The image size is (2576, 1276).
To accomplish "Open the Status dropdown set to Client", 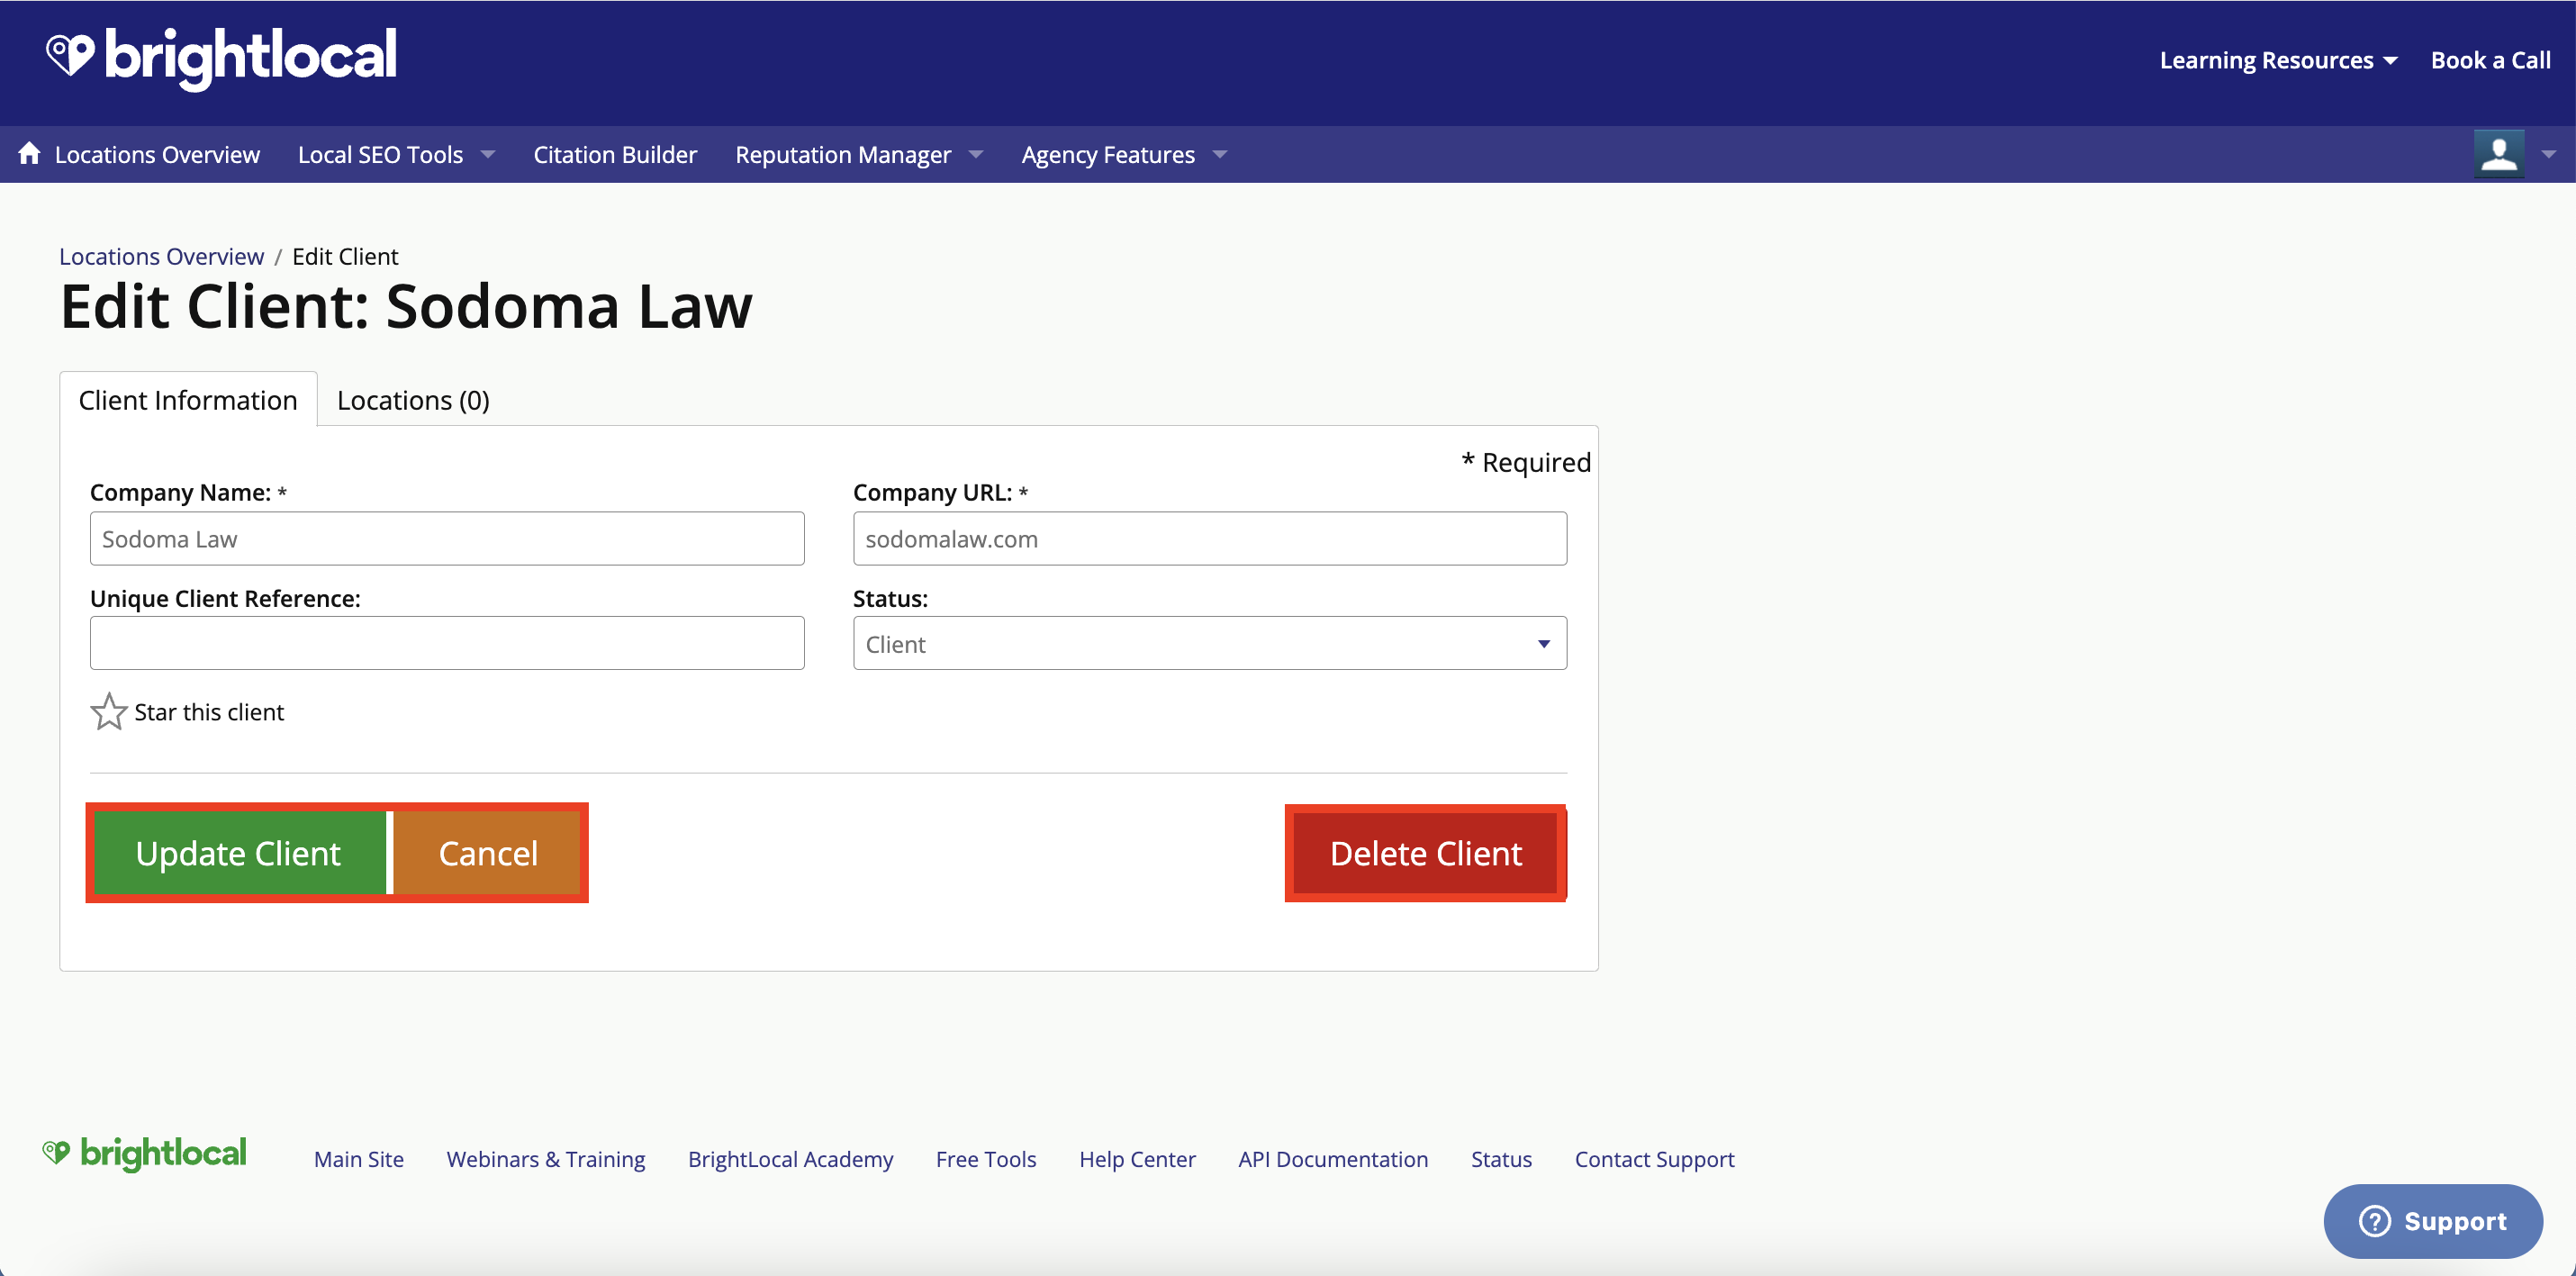I will (x=1209, y=643).
